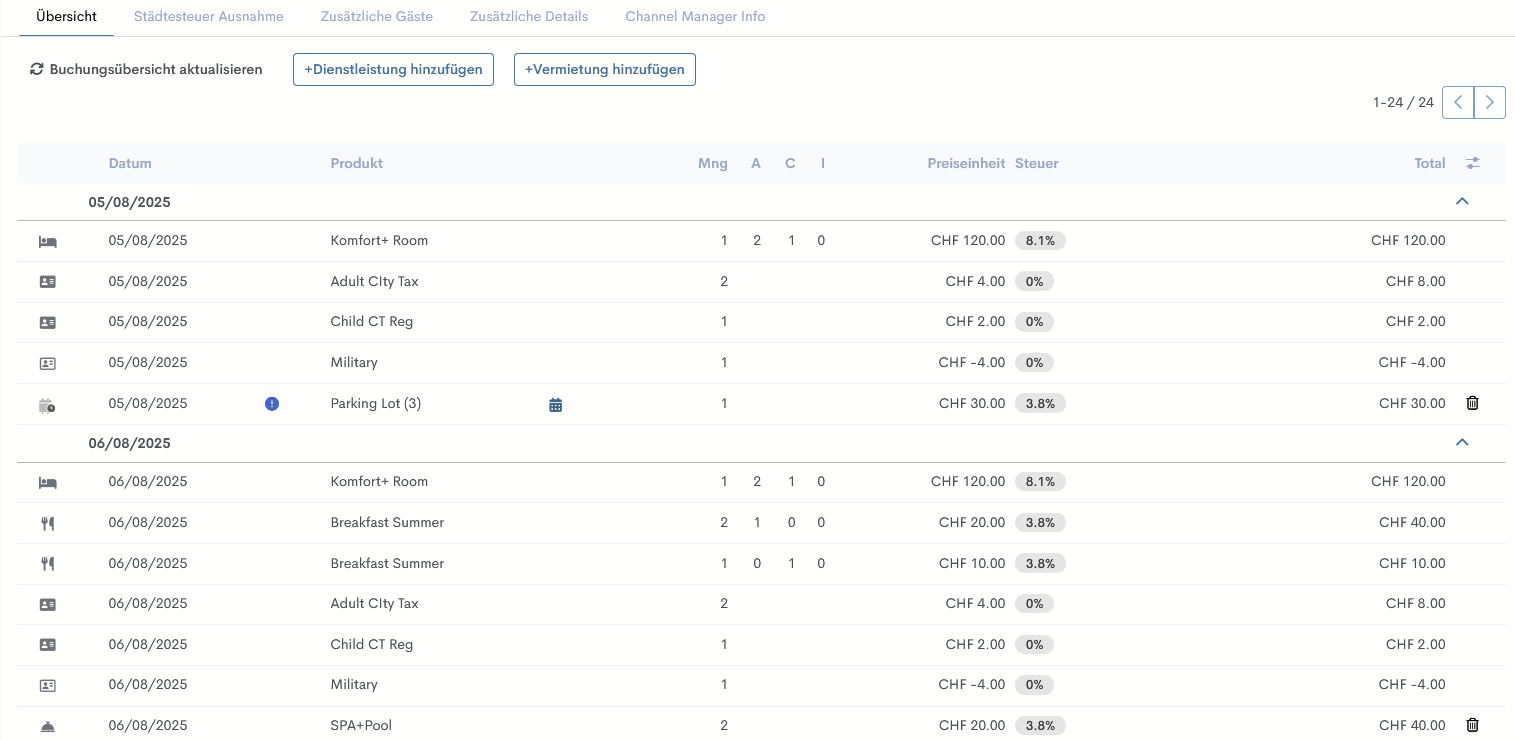
Task: Collapse the 05/08/2025 date group
Action: pos(1462,202)
